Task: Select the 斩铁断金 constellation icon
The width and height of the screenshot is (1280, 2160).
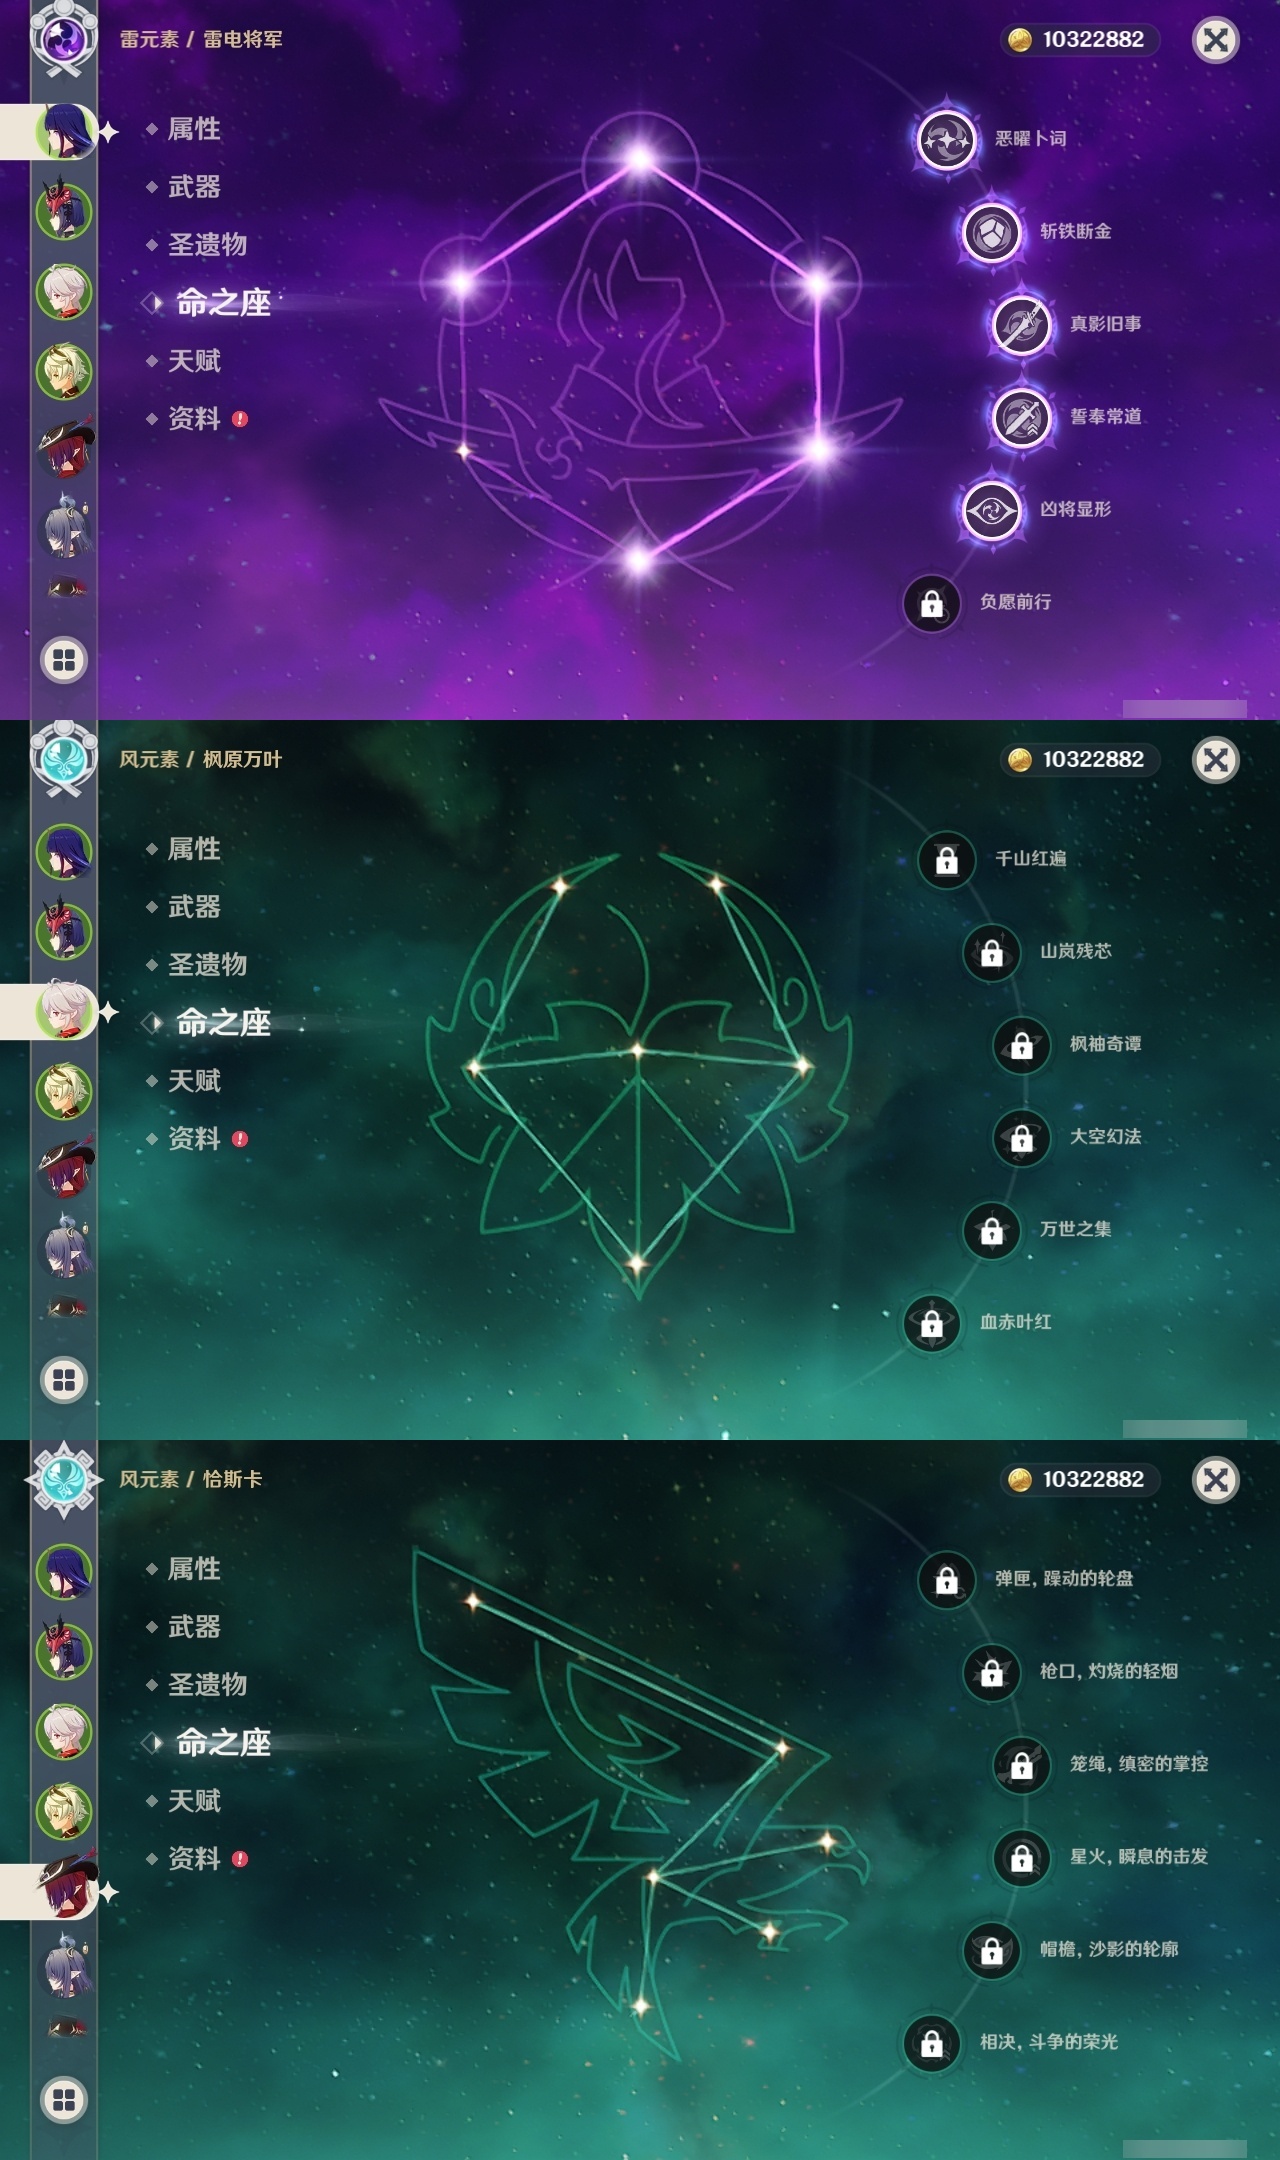Action: pos(991,232)
